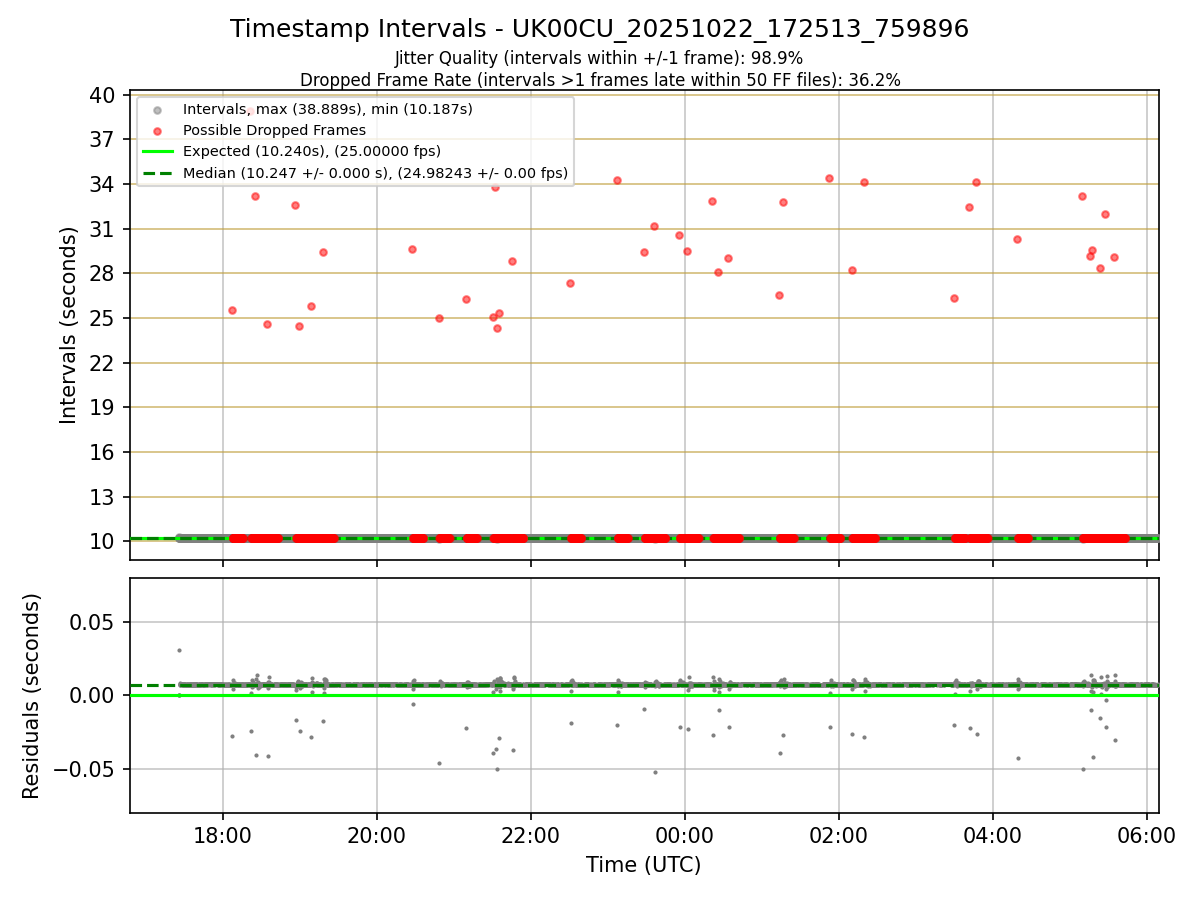Click the y-axis tick label "13"
The height and width of the screenshot is (900, 1200).
(102, 497)
